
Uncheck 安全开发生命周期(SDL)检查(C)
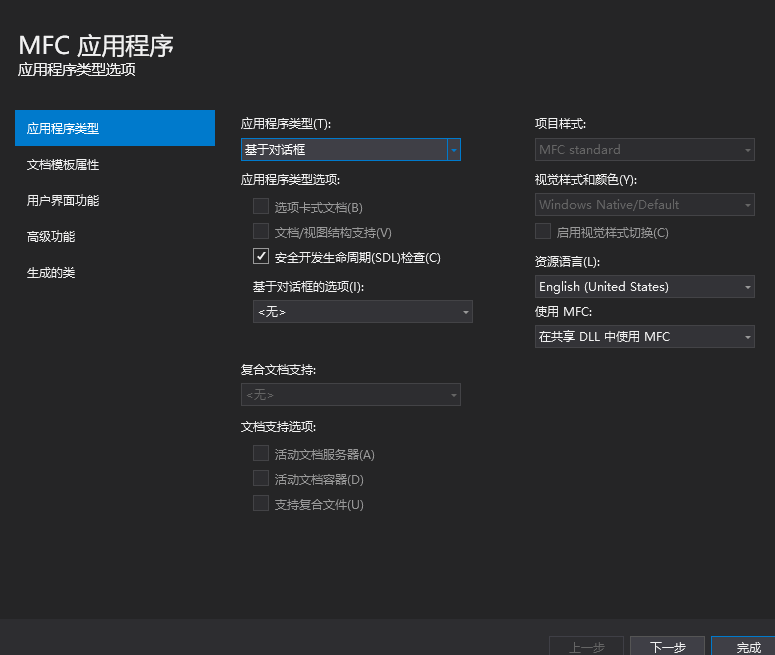click(x=261, y=256)
